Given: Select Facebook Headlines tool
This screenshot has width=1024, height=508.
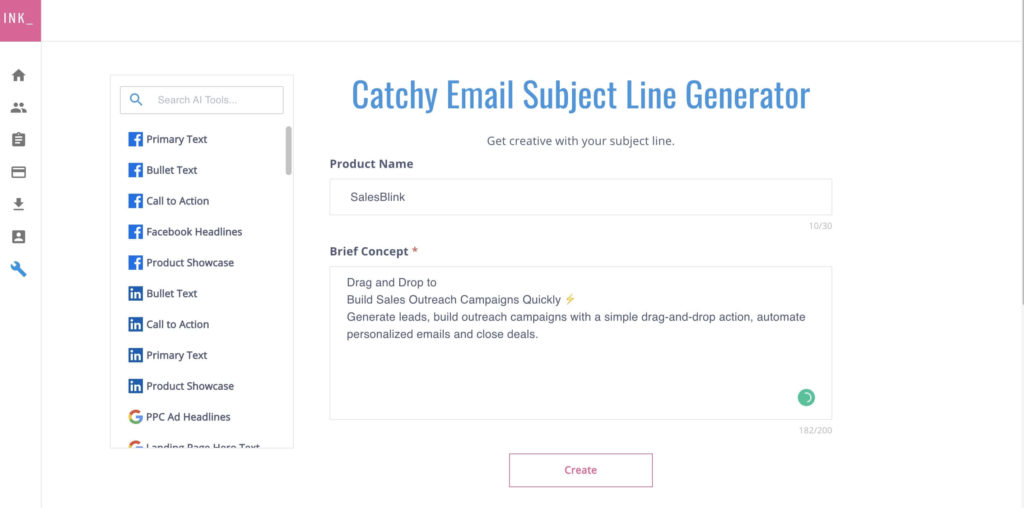Looking at the screenshot, I should point(185,232).
